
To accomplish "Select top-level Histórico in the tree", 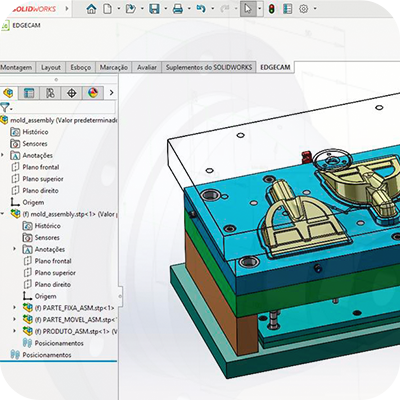I will pos(35,132).
